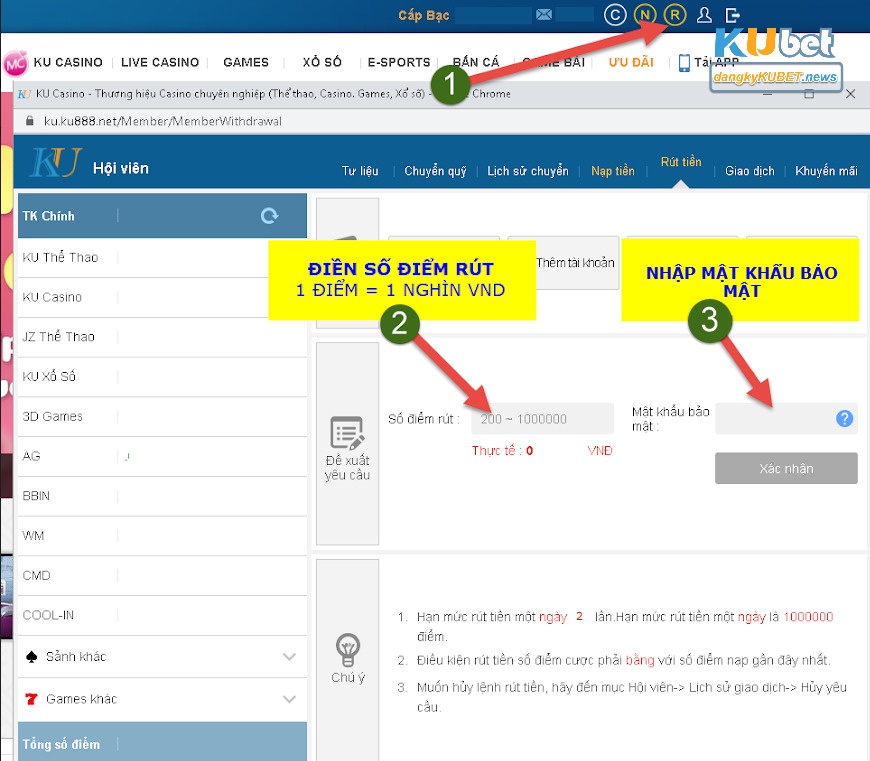Open the E-SPORTS menu
Image resolution: width=870 pixels, height=761 pixels.
pos(398,62)
